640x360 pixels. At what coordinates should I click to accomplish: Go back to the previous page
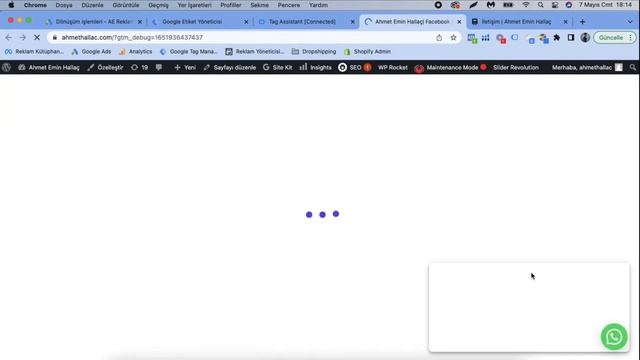[x=9, y=38]
